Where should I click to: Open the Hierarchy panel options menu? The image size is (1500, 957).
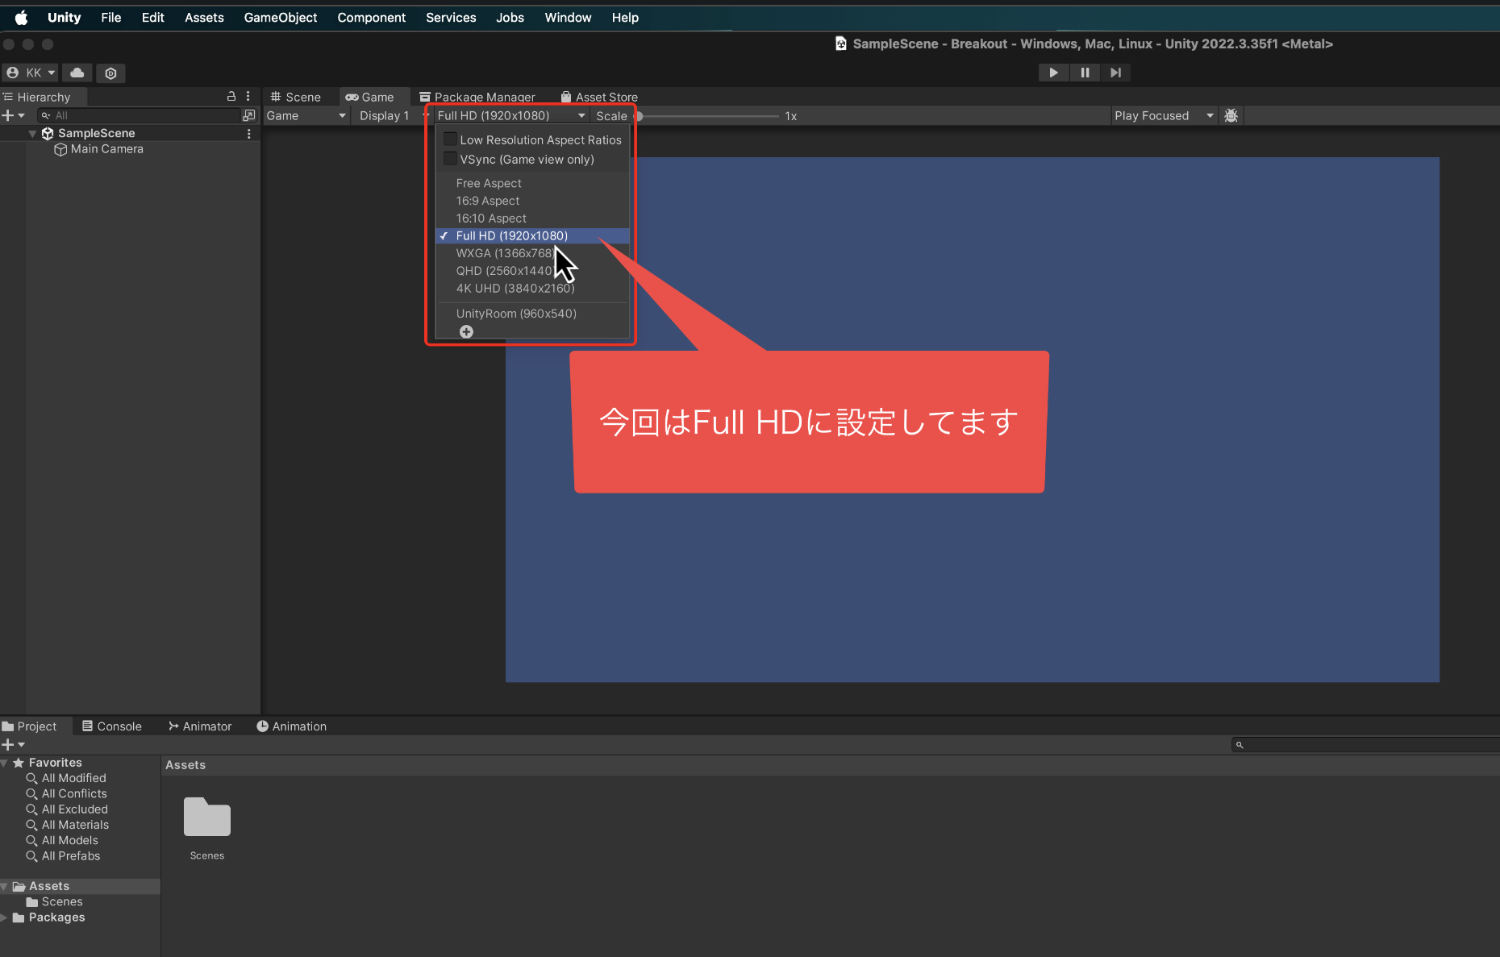248,97
